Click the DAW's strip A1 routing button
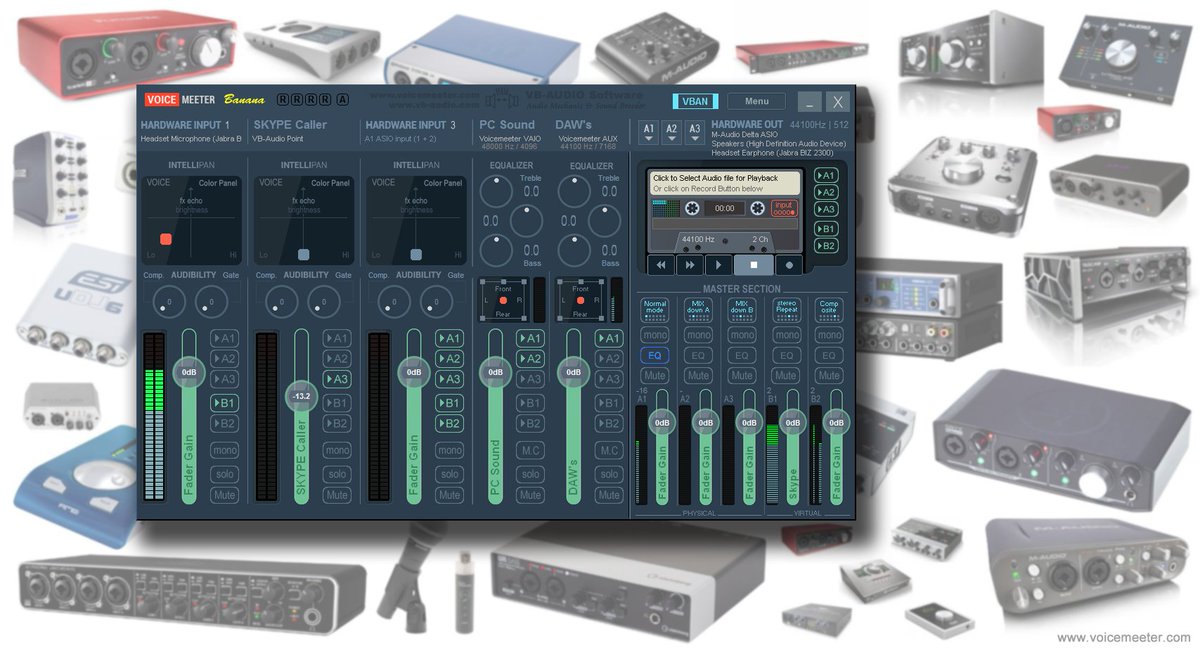Viewport: 1200px width, 650px height. pos(608,338)
